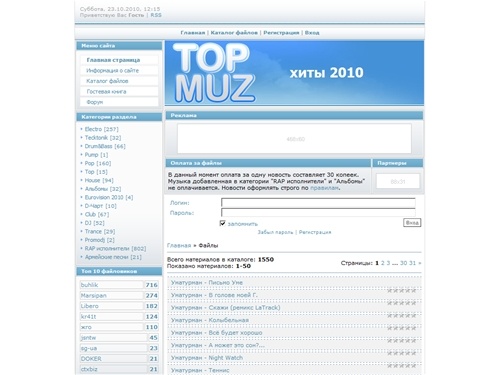The image size is (500, 375).
Task: Click the 88x31 partner banner
Action: 398,182
